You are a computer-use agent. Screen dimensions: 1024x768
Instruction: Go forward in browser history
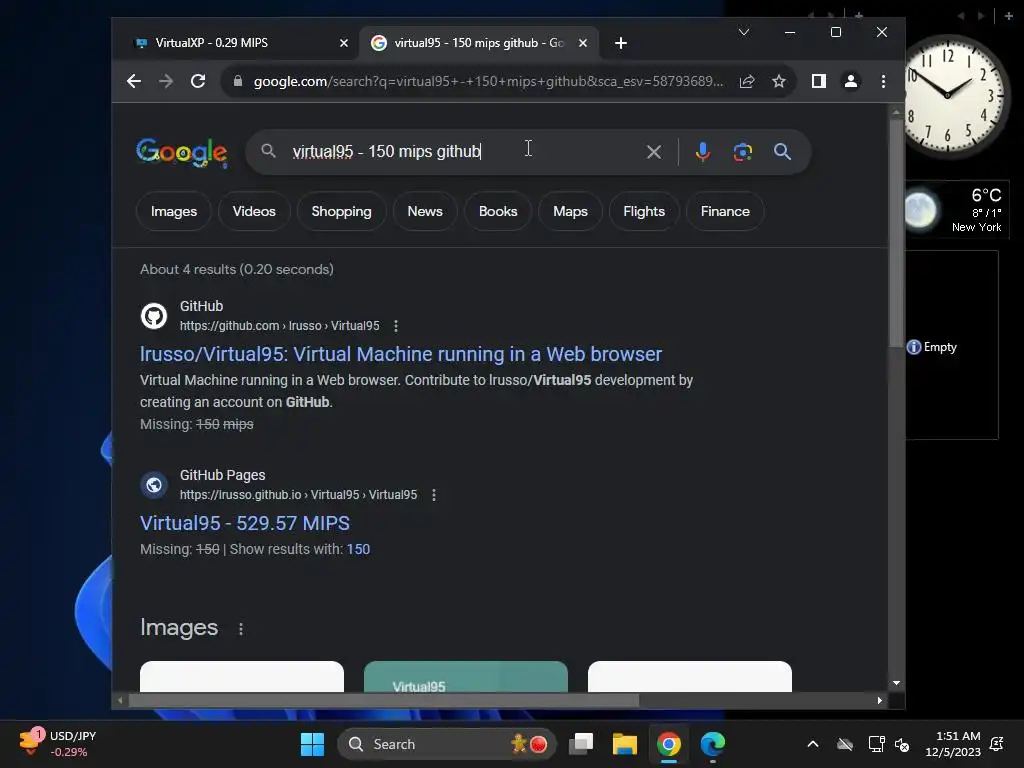[166, 81]
